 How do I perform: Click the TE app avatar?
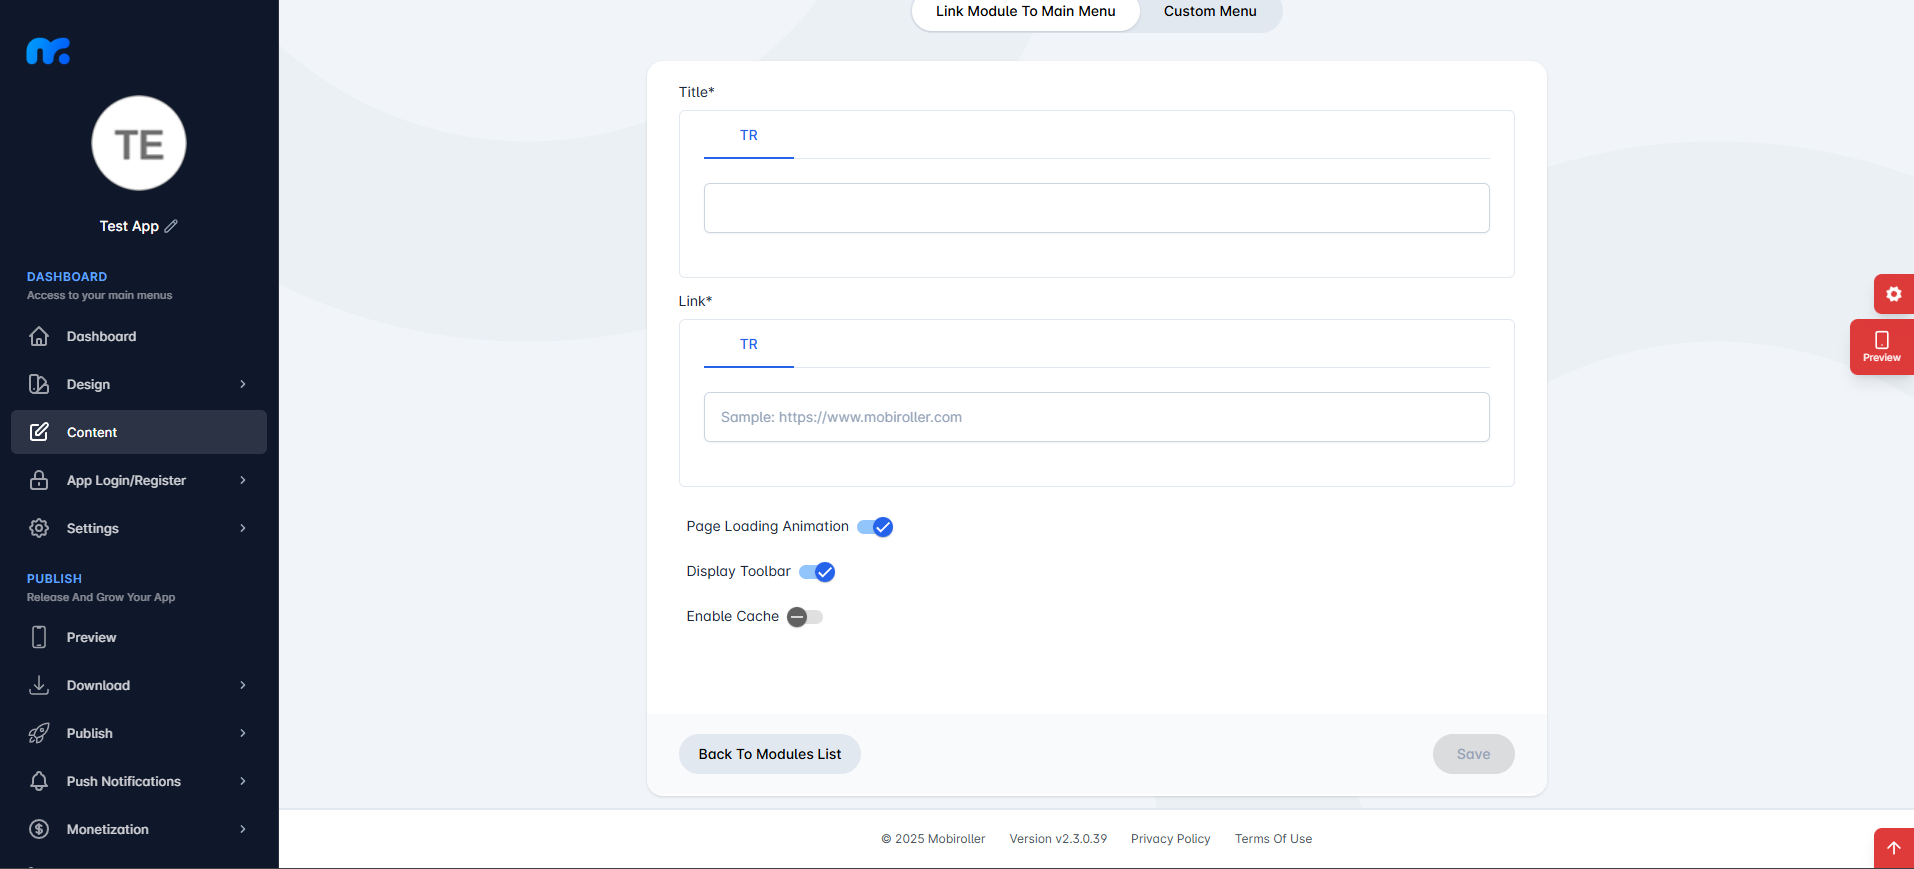(139, 143)
